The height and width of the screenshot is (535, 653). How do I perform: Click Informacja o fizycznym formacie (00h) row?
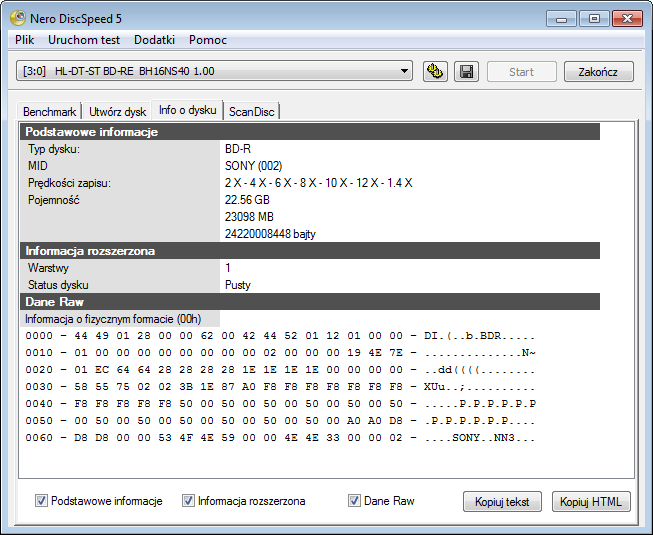tap(120, 319)
